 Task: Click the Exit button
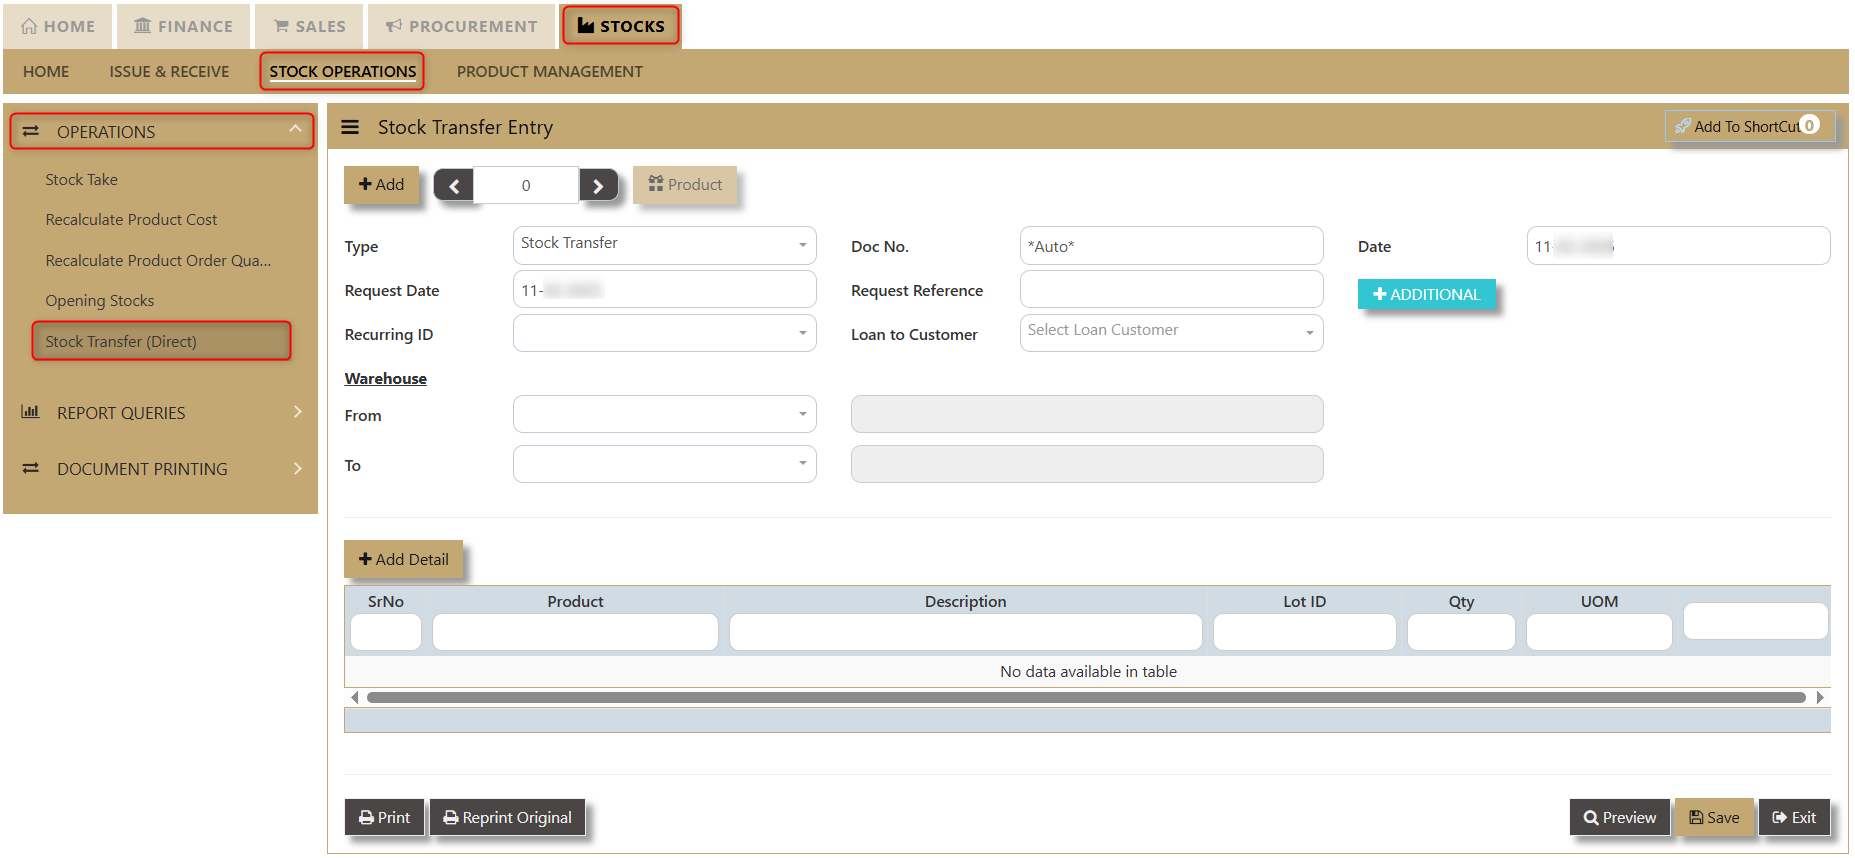1794,817
